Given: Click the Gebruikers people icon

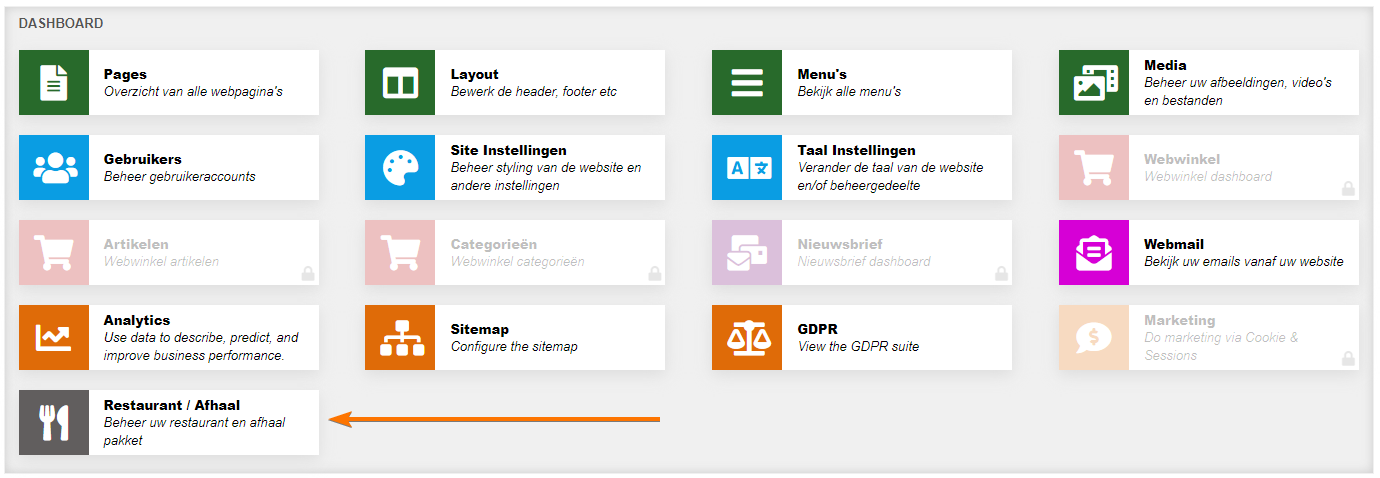Looking at the screenshot, I should point(54,168).
